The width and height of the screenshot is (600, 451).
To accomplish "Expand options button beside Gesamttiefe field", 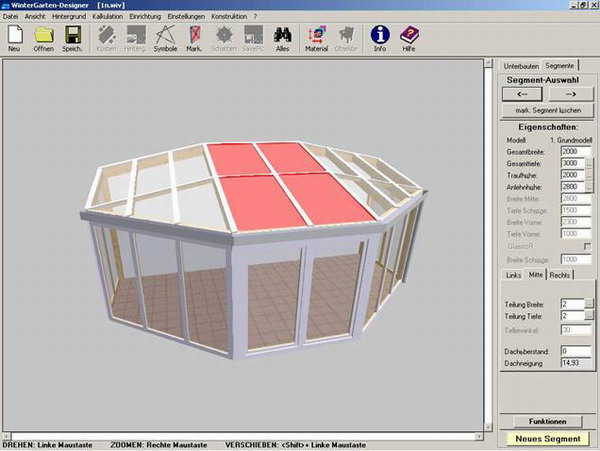I will tap(589, 162).
